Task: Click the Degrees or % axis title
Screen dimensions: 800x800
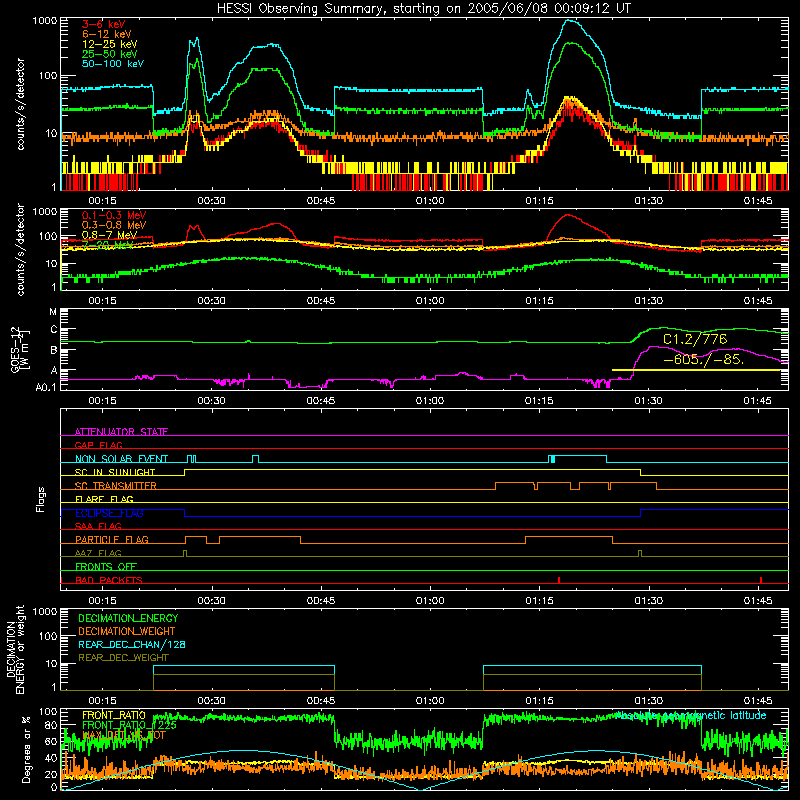Action: 26,749
